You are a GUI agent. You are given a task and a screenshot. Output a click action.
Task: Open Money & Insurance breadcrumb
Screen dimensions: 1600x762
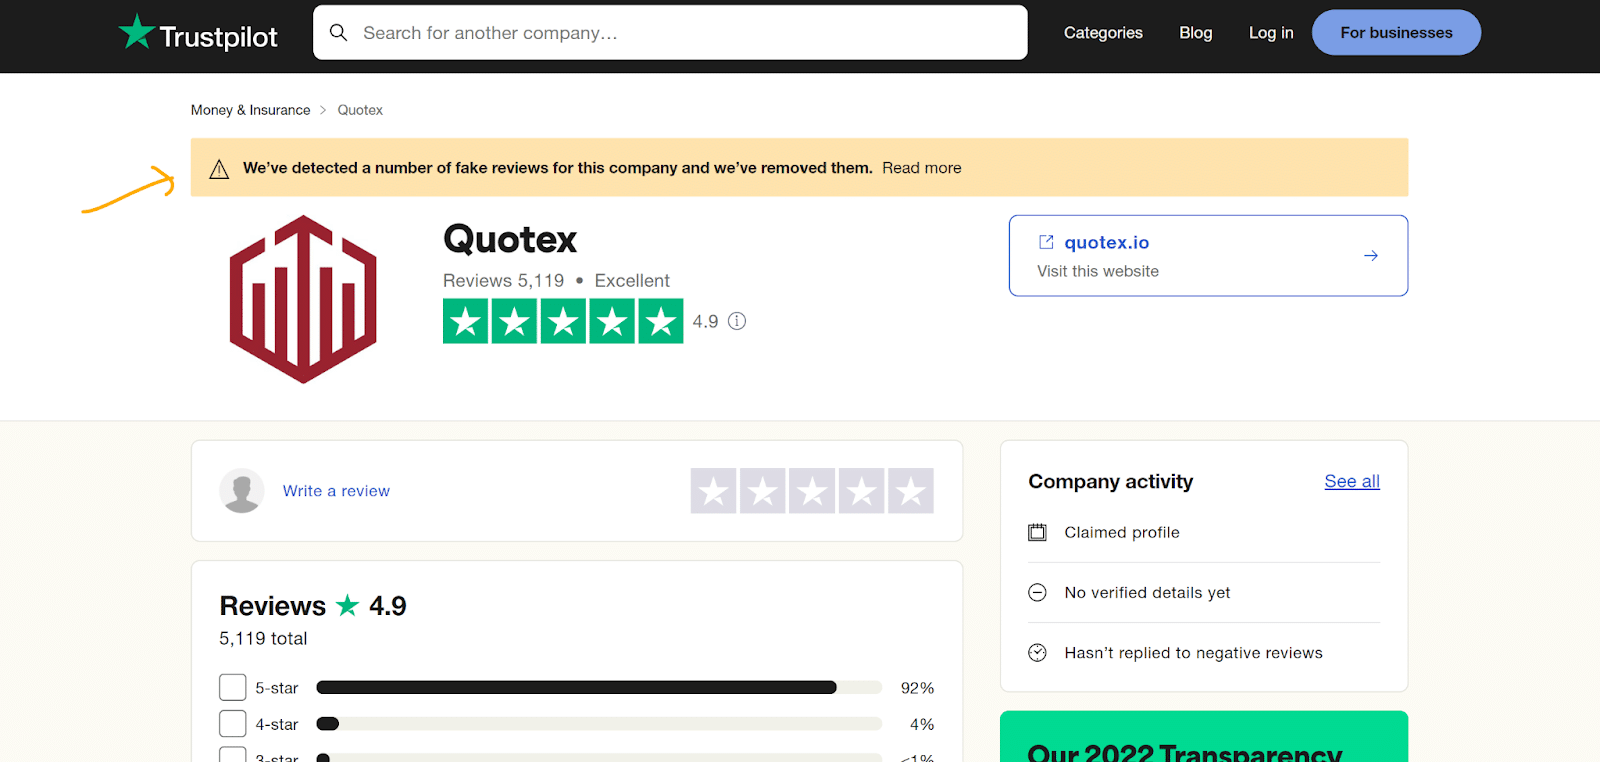tap(251, 110)
